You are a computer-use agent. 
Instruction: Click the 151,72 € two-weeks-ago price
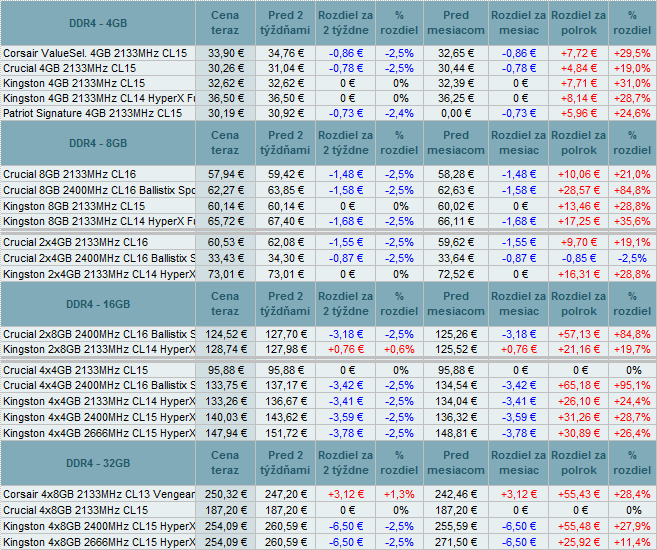tap(286, 433)
